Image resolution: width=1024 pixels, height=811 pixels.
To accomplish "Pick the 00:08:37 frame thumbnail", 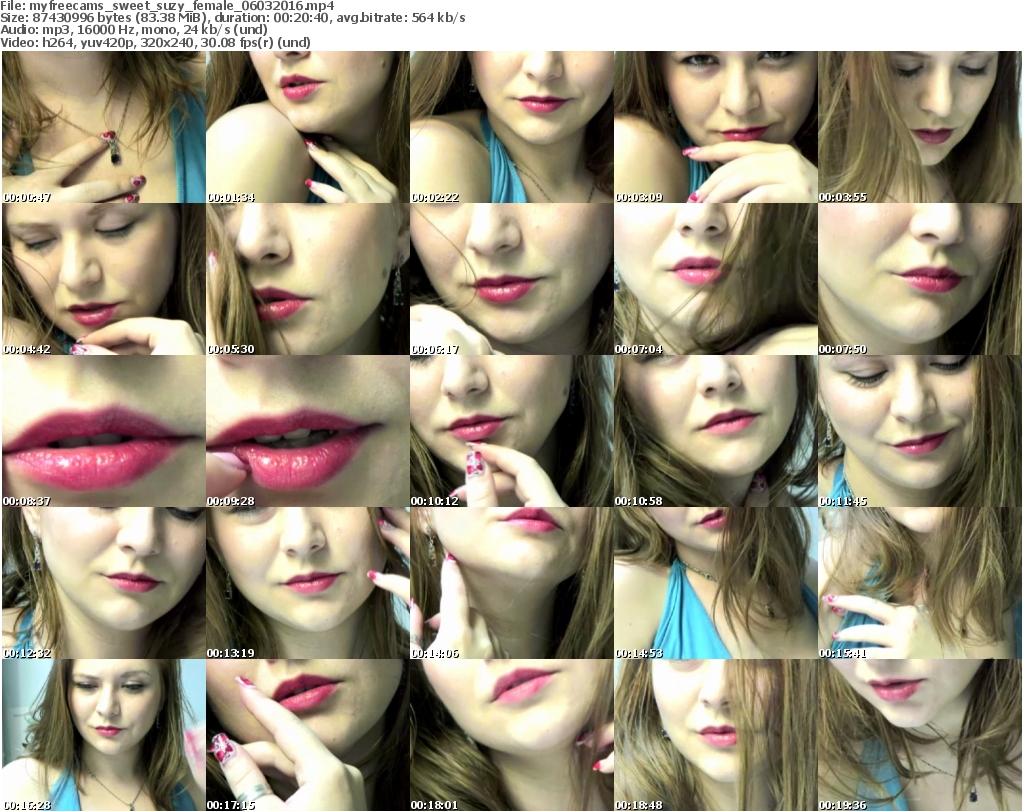I will [104, 432].
